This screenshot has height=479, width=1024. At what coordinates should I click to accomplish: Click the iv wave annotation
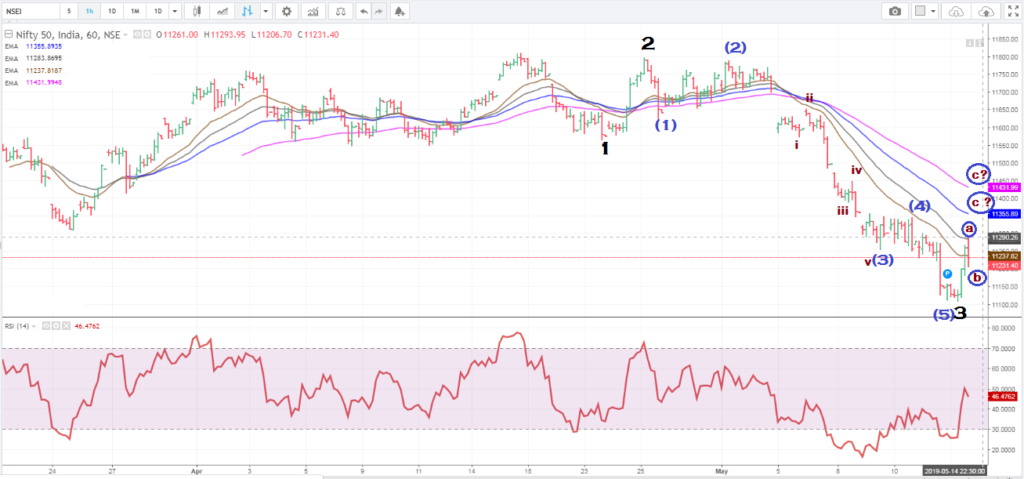click(856, 170)
